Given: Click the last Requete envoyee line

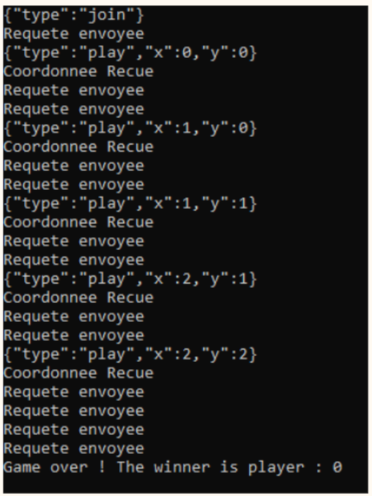Looking at the screenshot, I should point(74,448).
